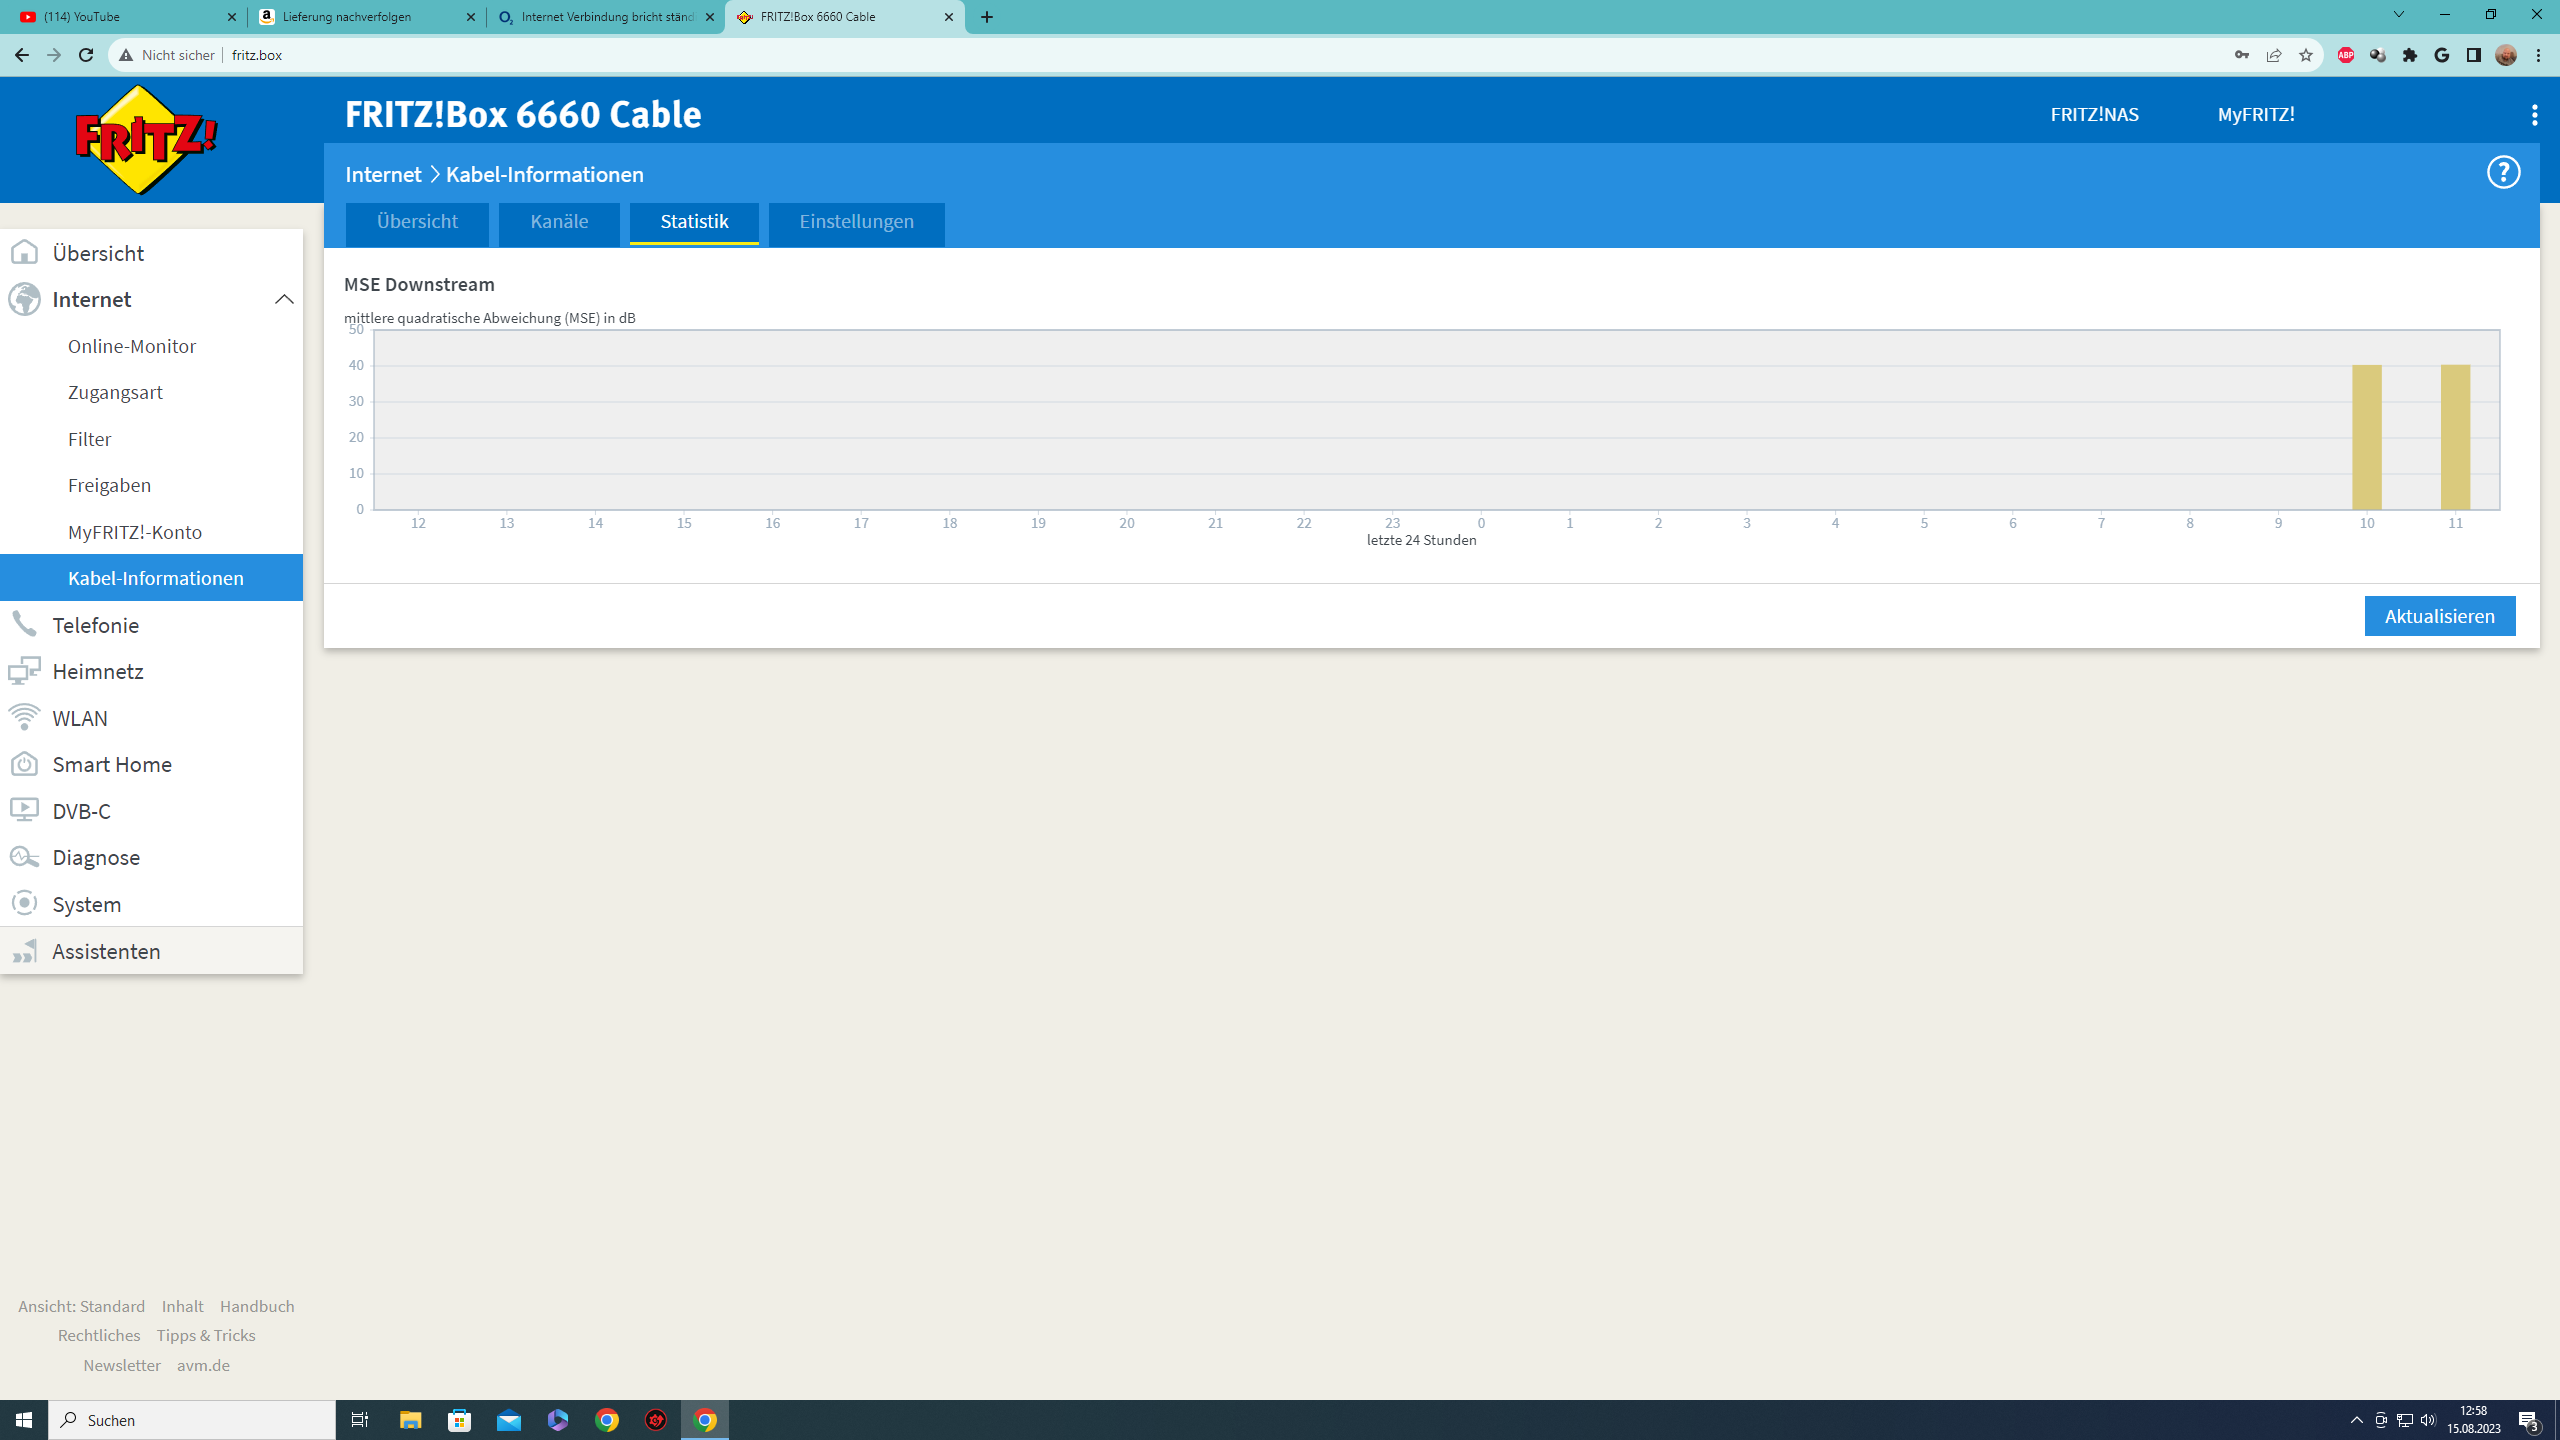2560x1440 pixels.
Task: Click the MSE bar at hour 11
Action: [2455, 437]
